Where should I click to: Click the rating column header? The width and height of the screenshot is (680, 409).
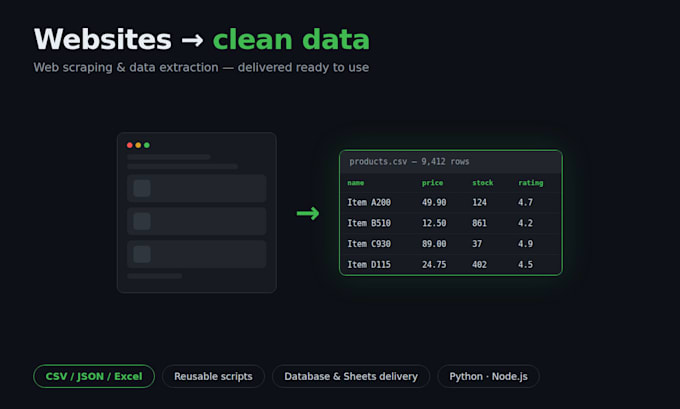pos(530,183)
